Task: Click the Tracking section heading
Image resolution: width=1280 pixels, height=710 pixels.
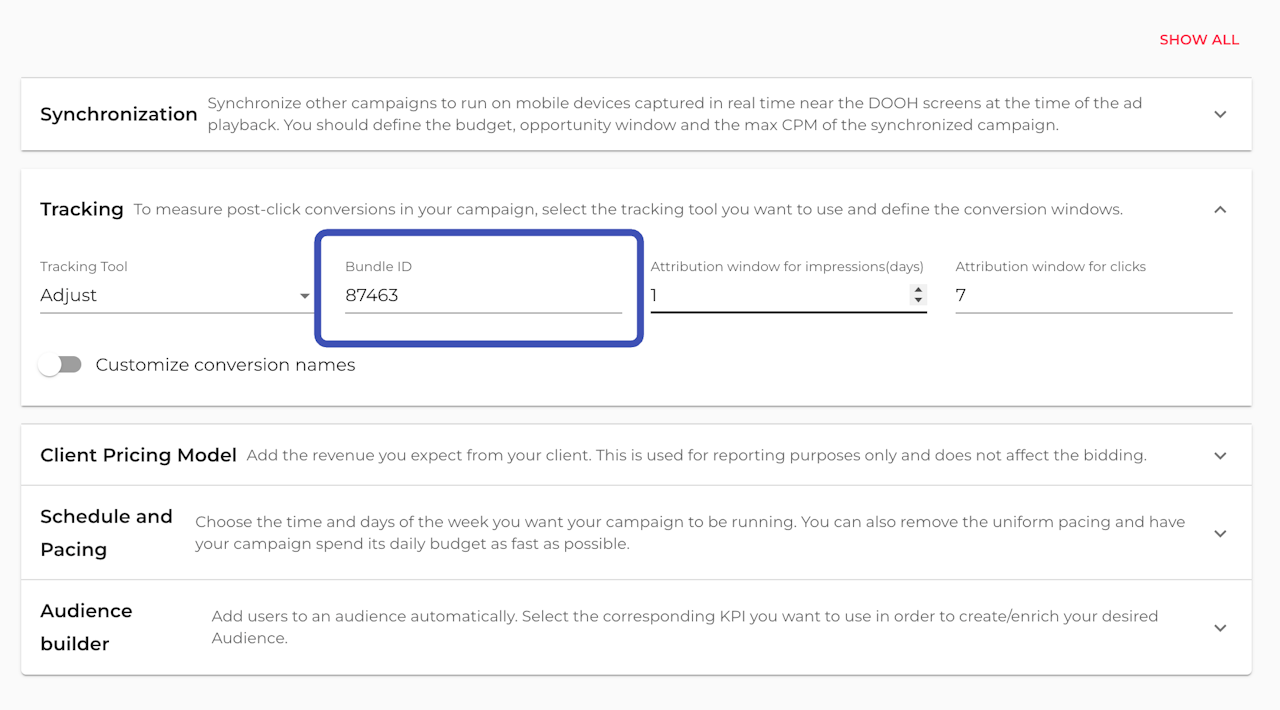Action: click(82, 209)
